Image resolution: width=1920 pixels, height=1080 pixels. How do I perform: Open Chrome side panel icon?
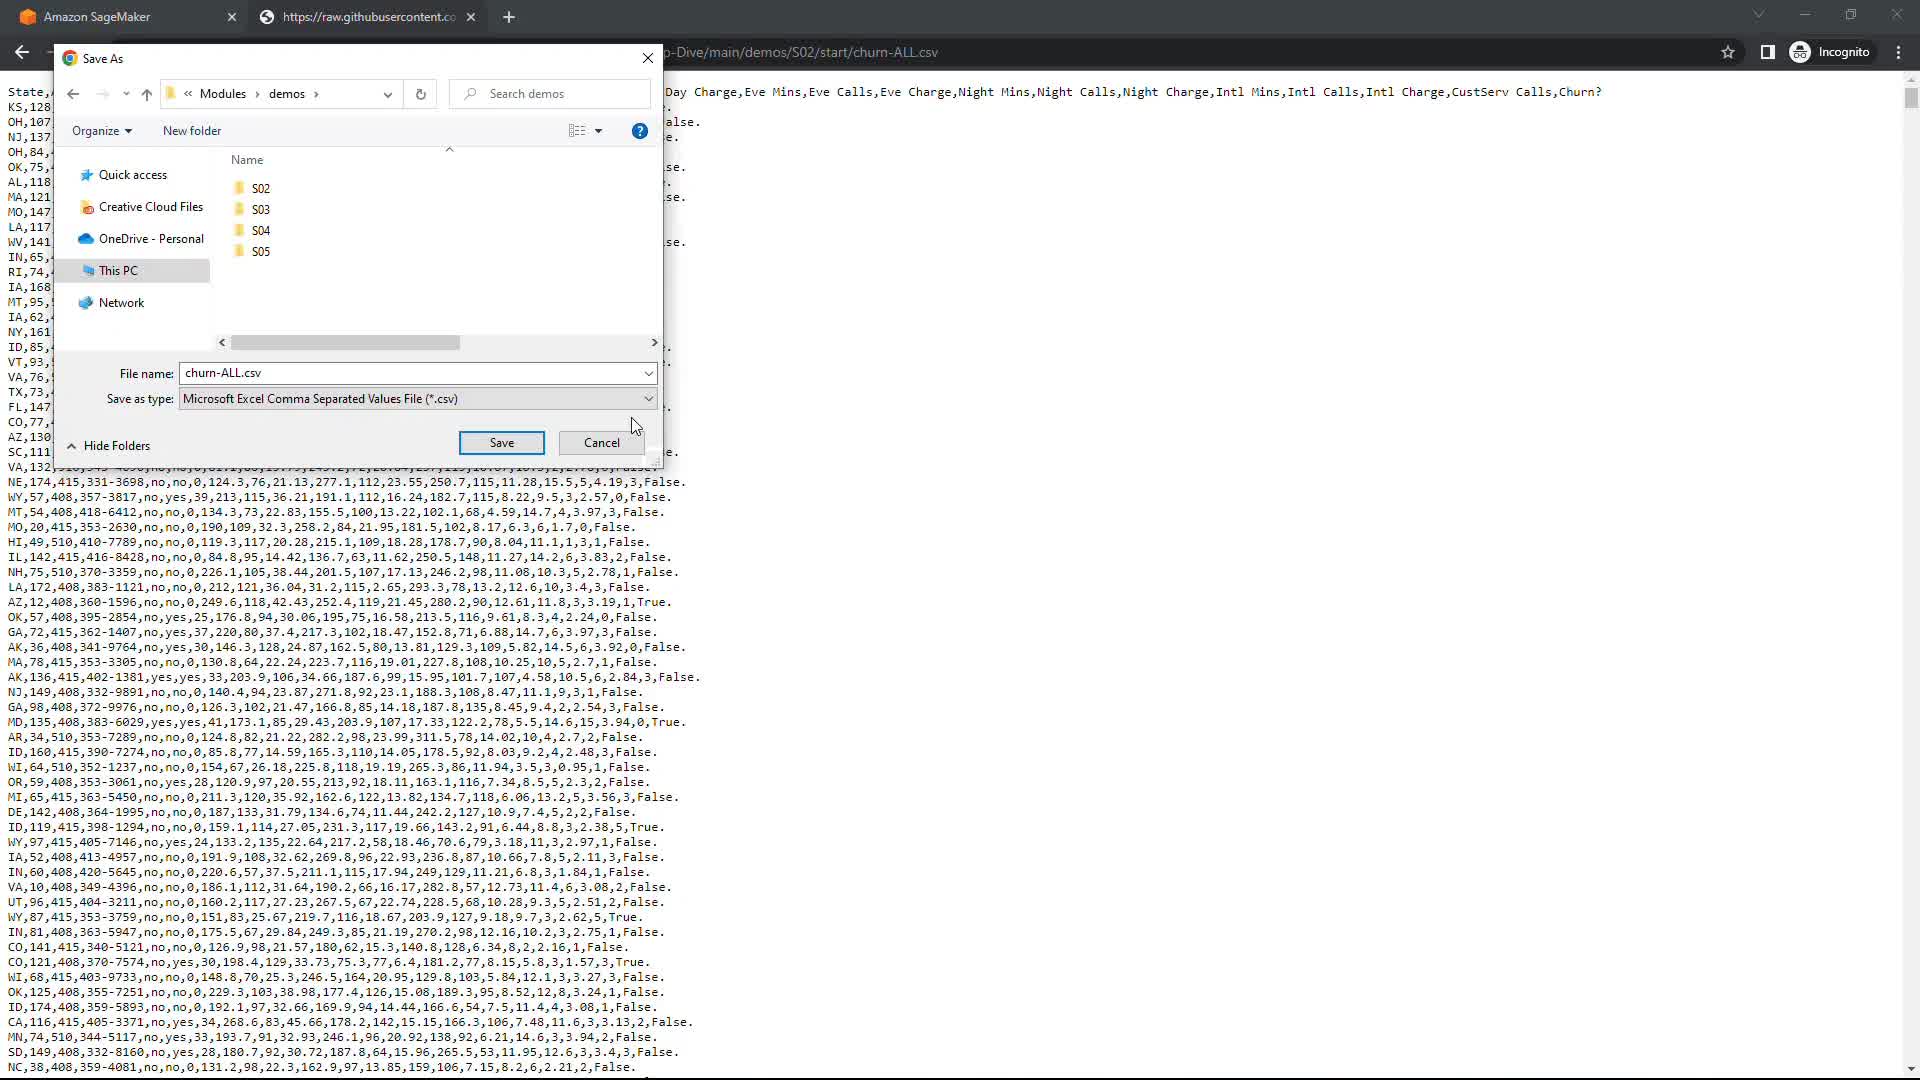tap(1768, 52)
